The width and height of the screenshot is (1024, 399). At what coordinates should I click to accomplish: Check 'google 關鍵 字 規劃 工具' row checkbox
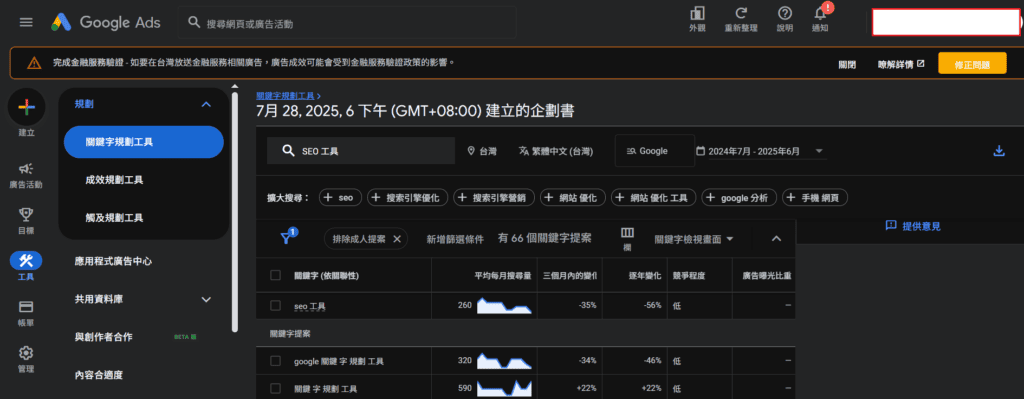click(x=276, y=361)
